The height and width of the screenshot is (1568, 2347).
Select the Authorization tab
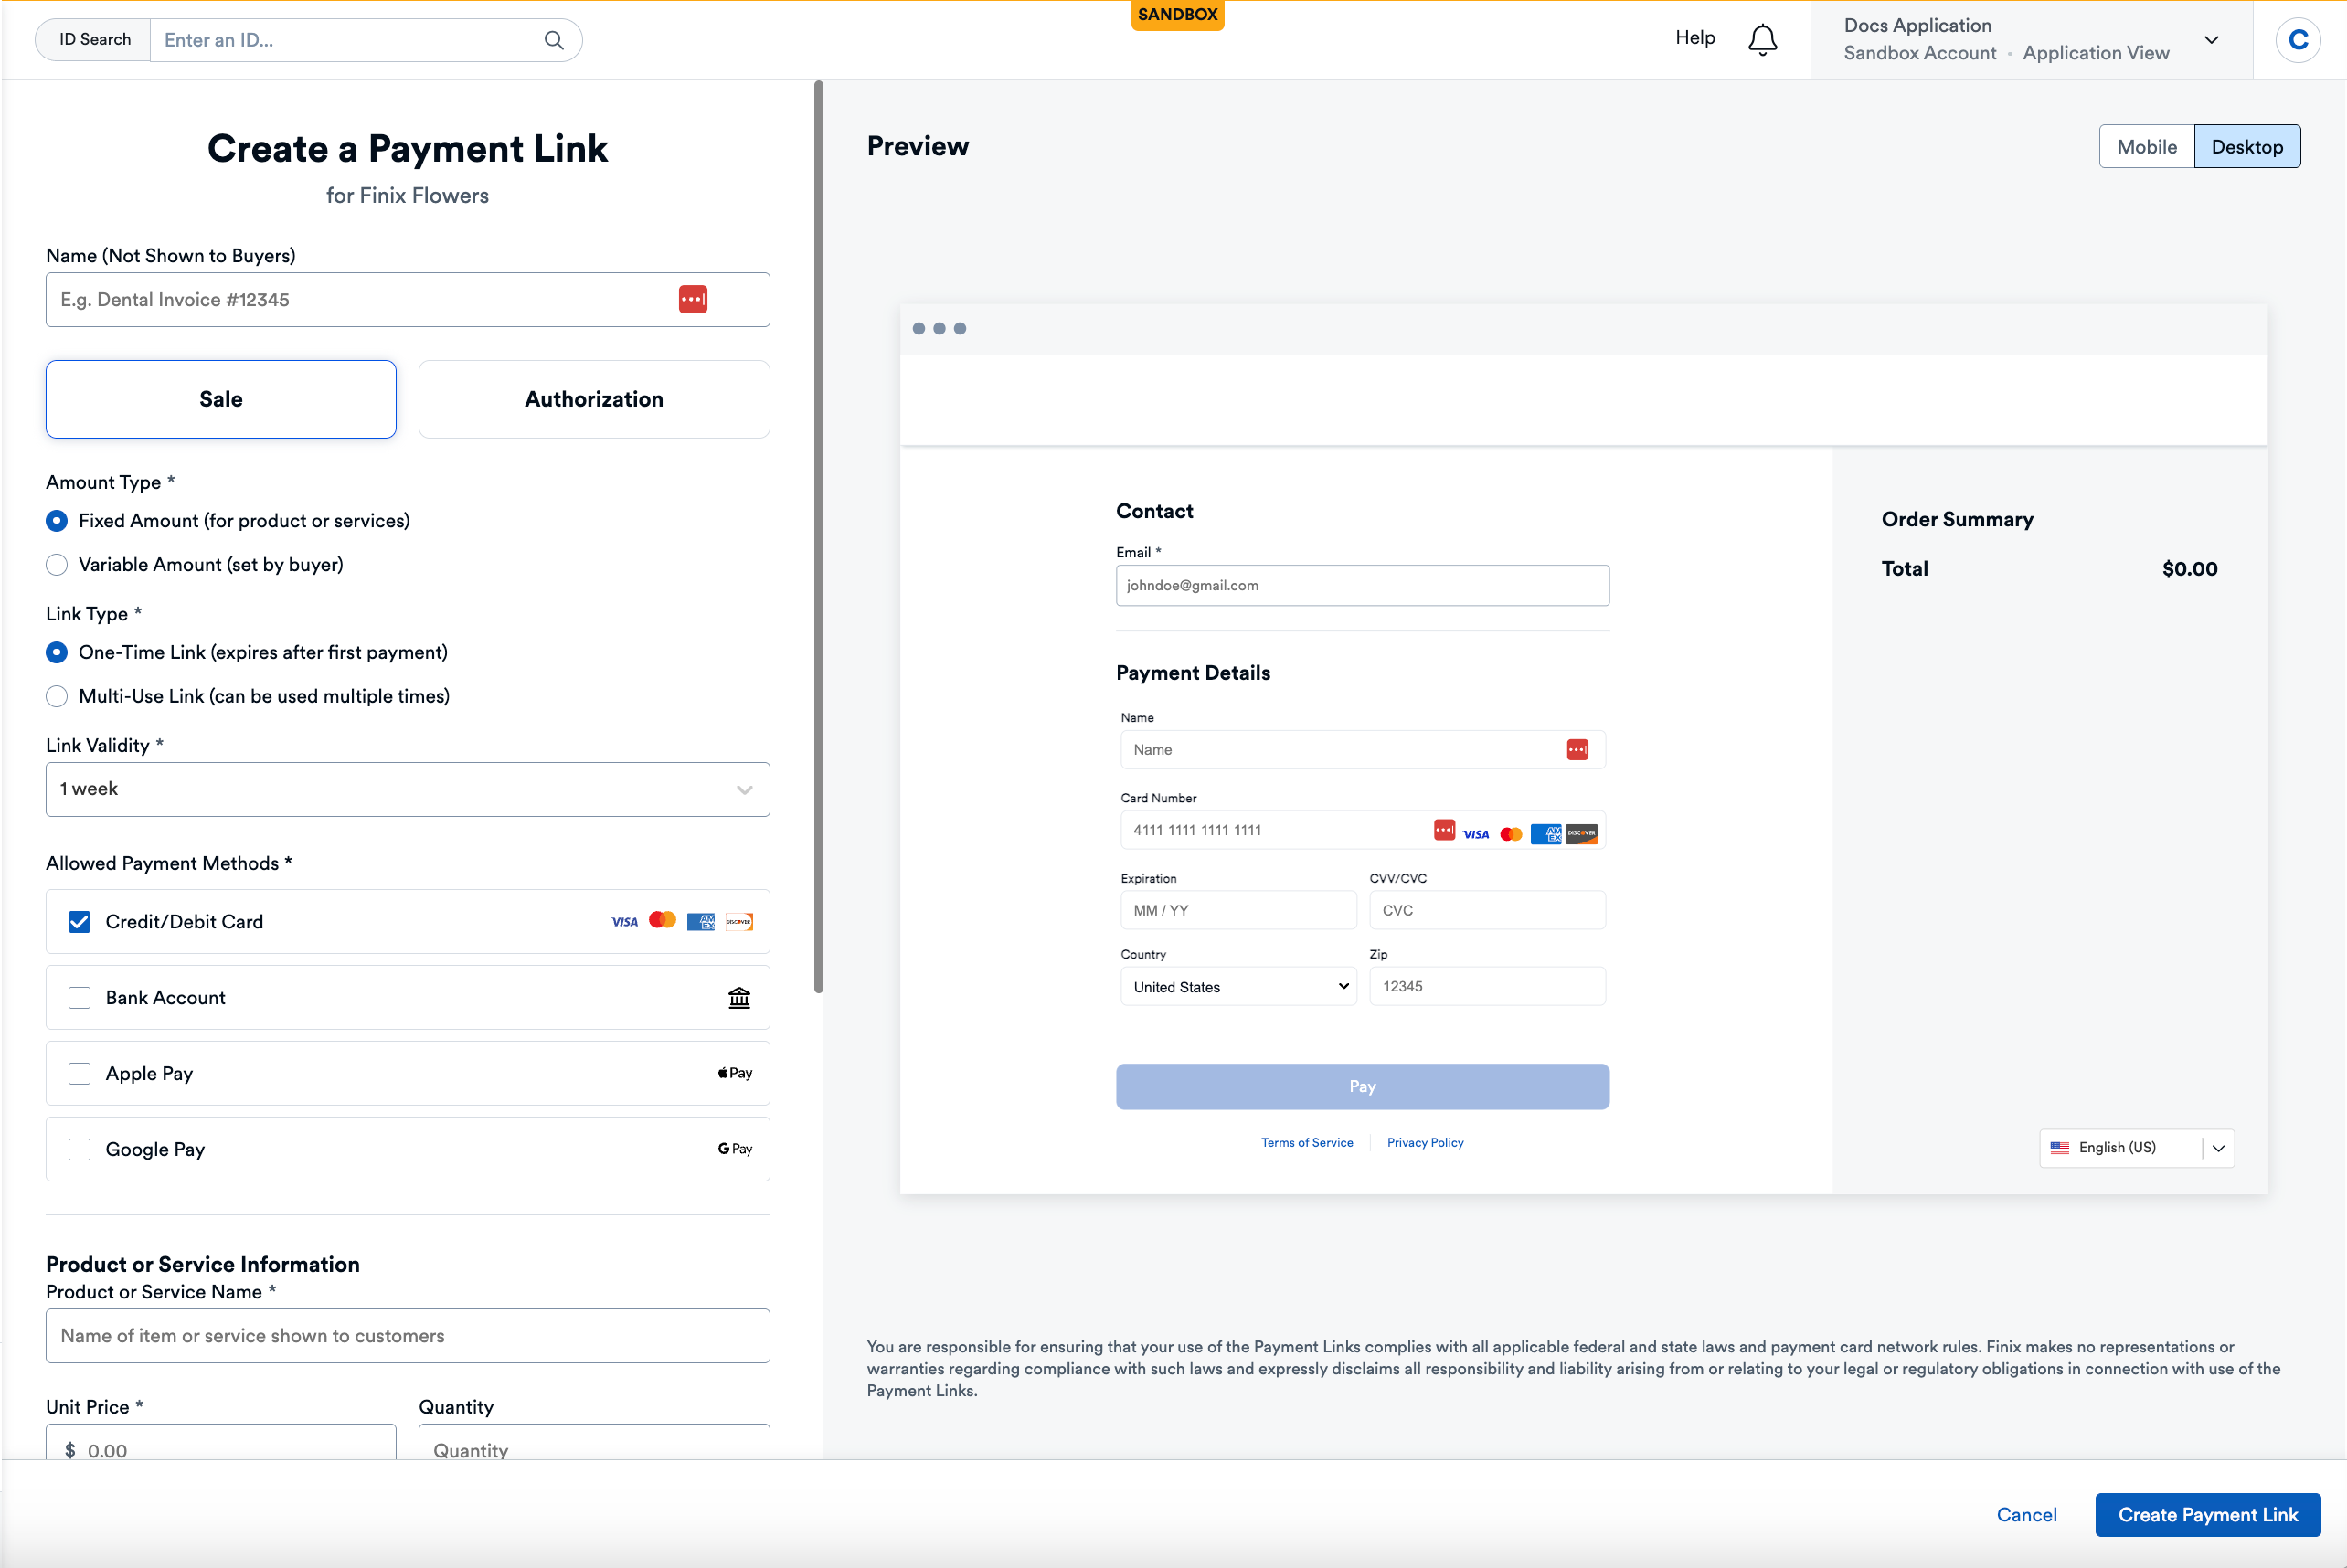pyautogui.click(x=593, y=398)
